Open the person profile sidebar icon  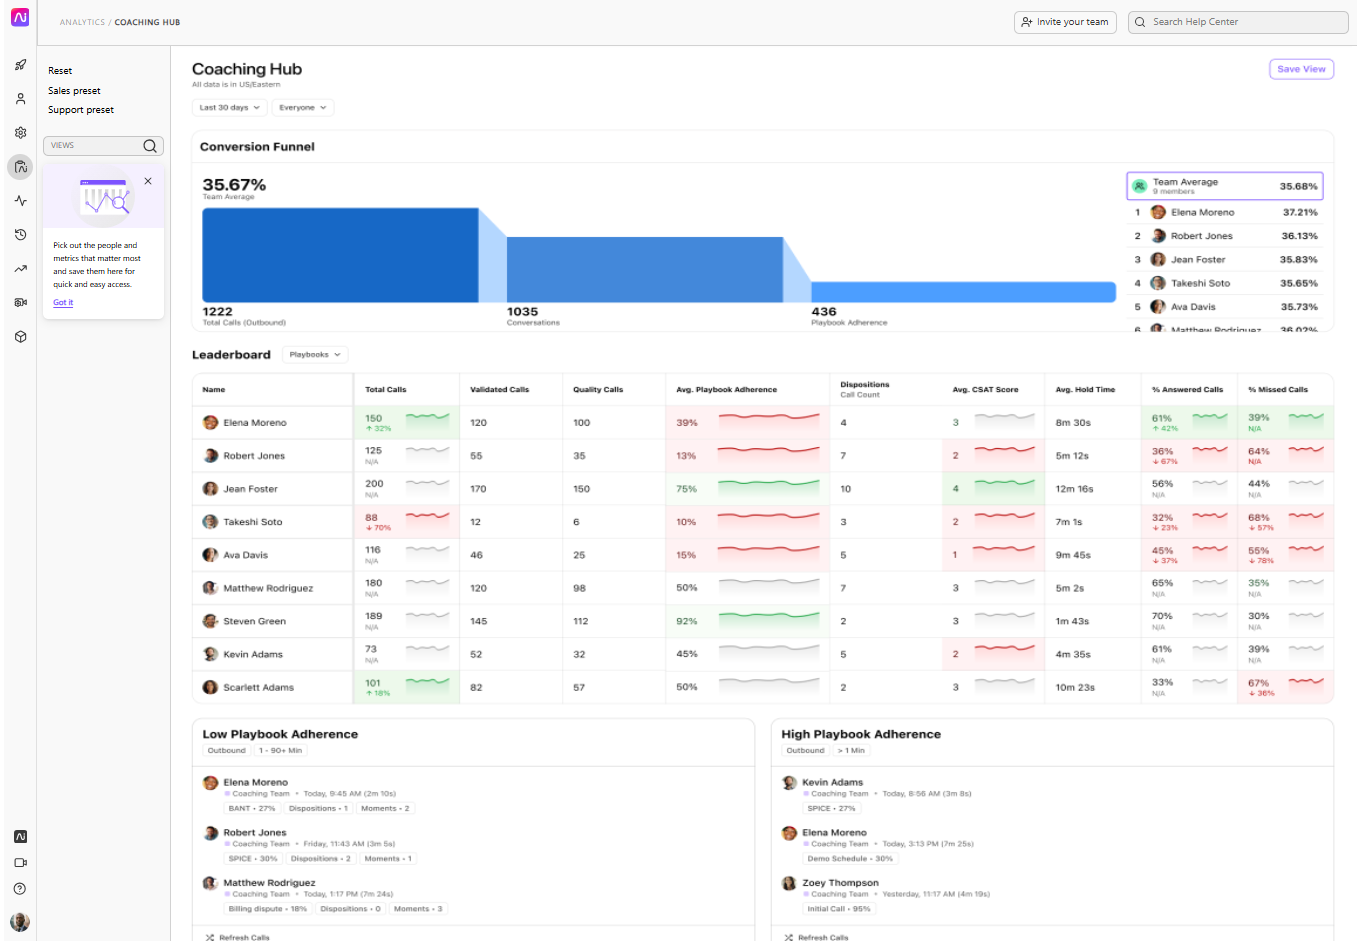pyautogui.click(x=20, y=99)
